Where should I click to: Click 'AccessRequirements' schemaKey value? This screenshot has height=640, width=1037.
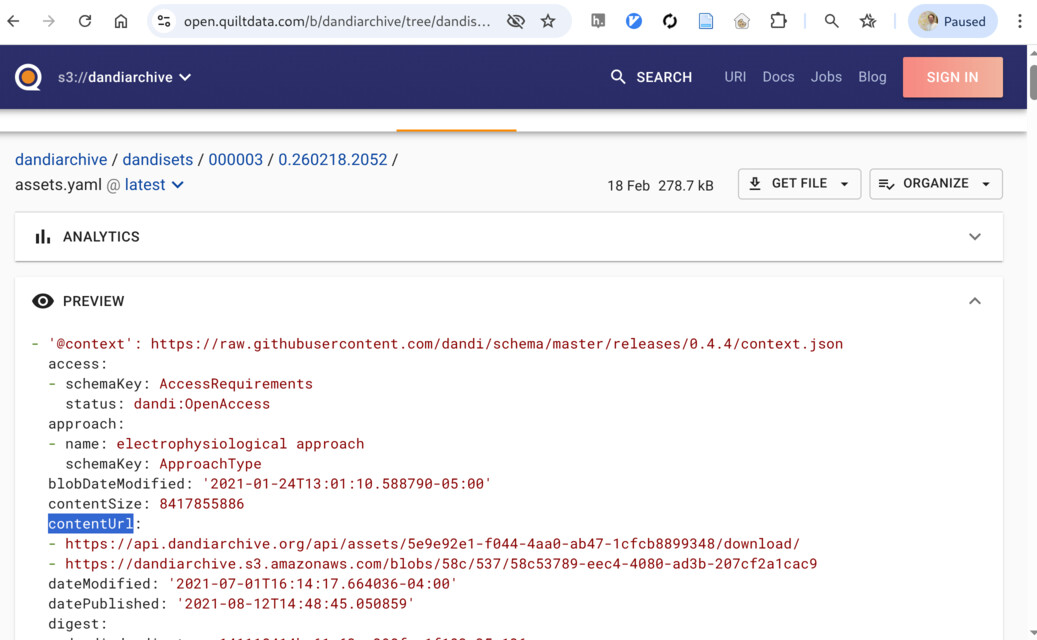coord(236,384)
